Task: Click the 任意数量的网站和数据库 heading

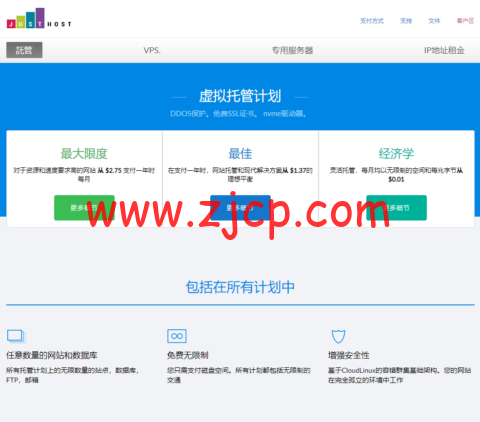Action: (52, 355)
